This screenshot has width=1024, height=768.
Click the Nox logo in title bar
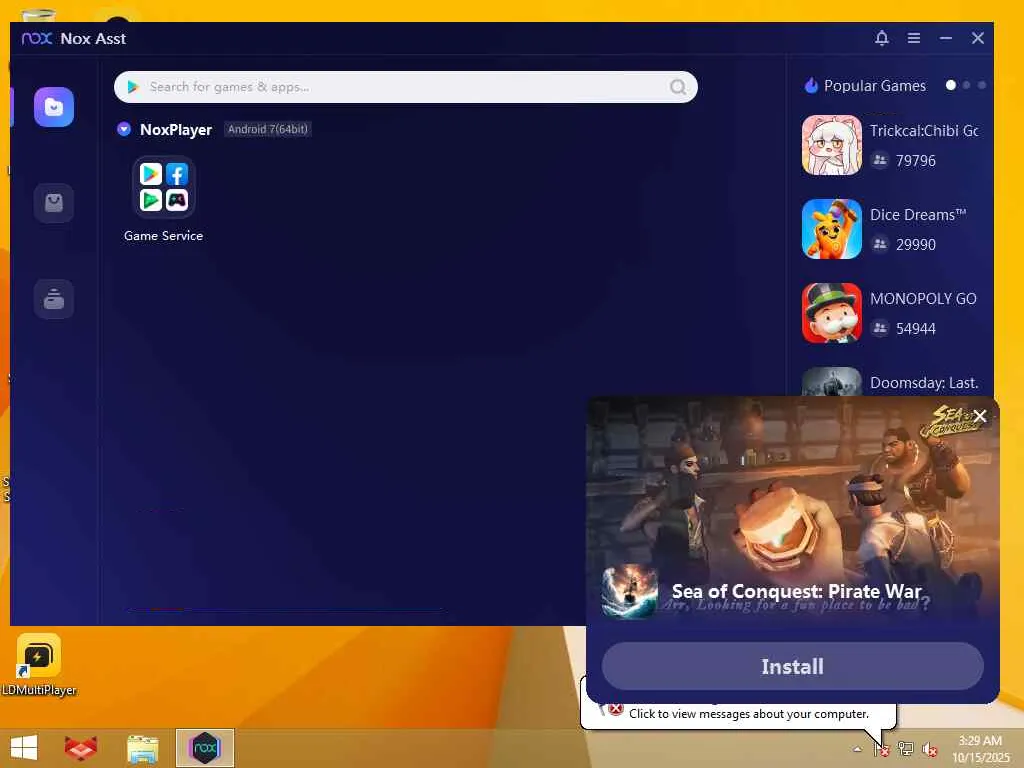pos(37,38)
